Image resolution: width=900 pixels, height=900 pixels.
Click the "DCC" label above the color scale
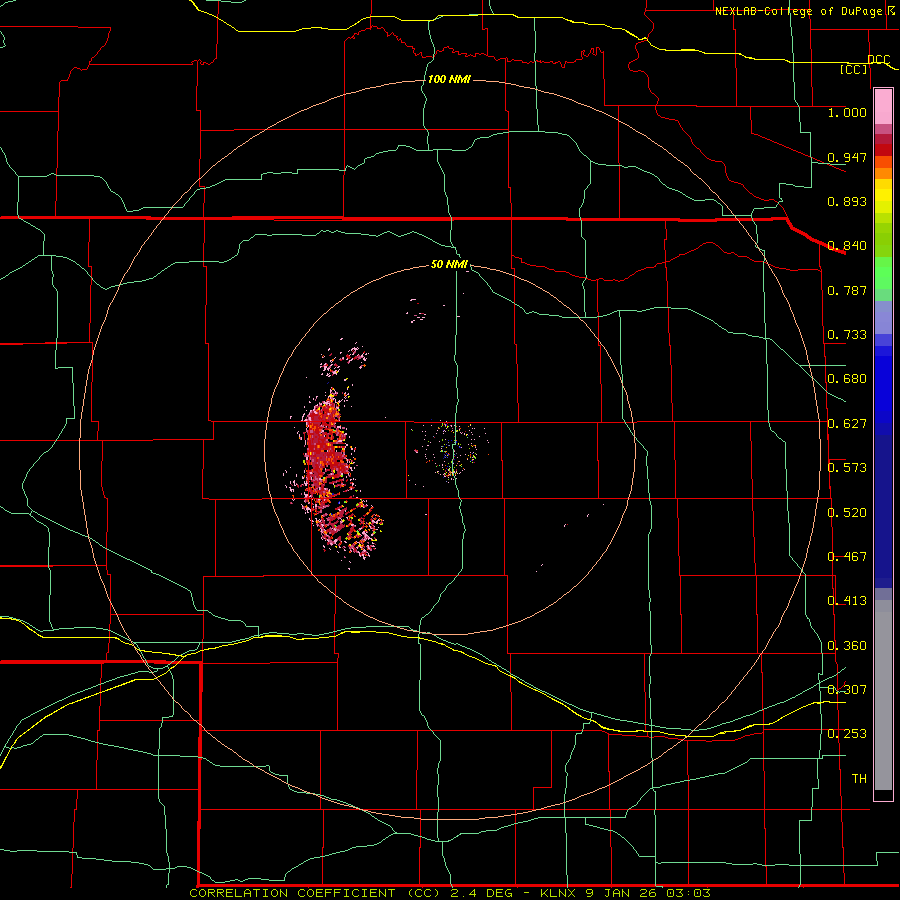pos(878,60)
